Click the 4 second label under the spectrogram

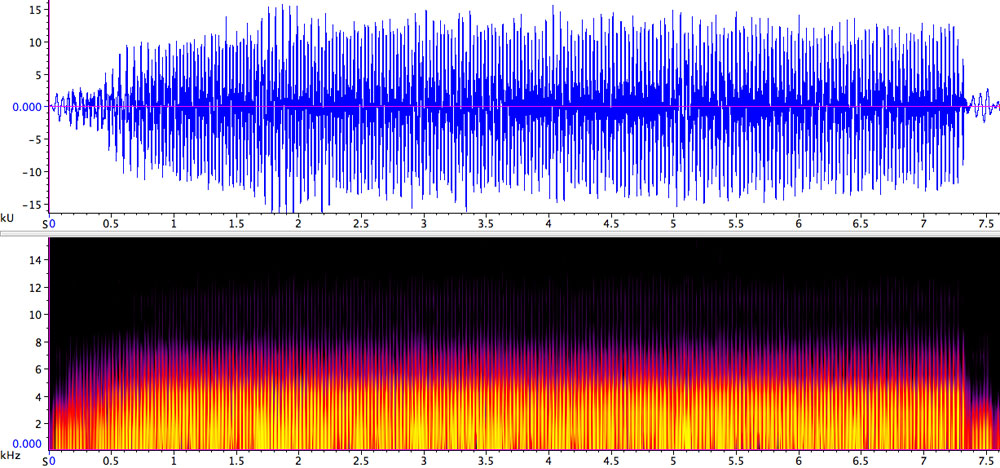tap(548, 460)
